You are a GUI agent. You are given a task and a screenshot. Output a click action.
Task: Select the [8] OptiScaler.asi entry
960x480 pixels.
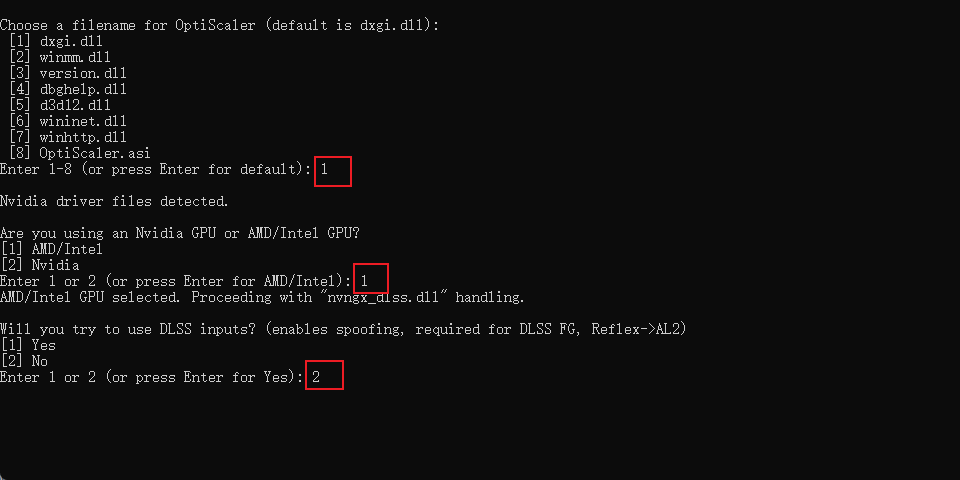[x=80, y=153]
